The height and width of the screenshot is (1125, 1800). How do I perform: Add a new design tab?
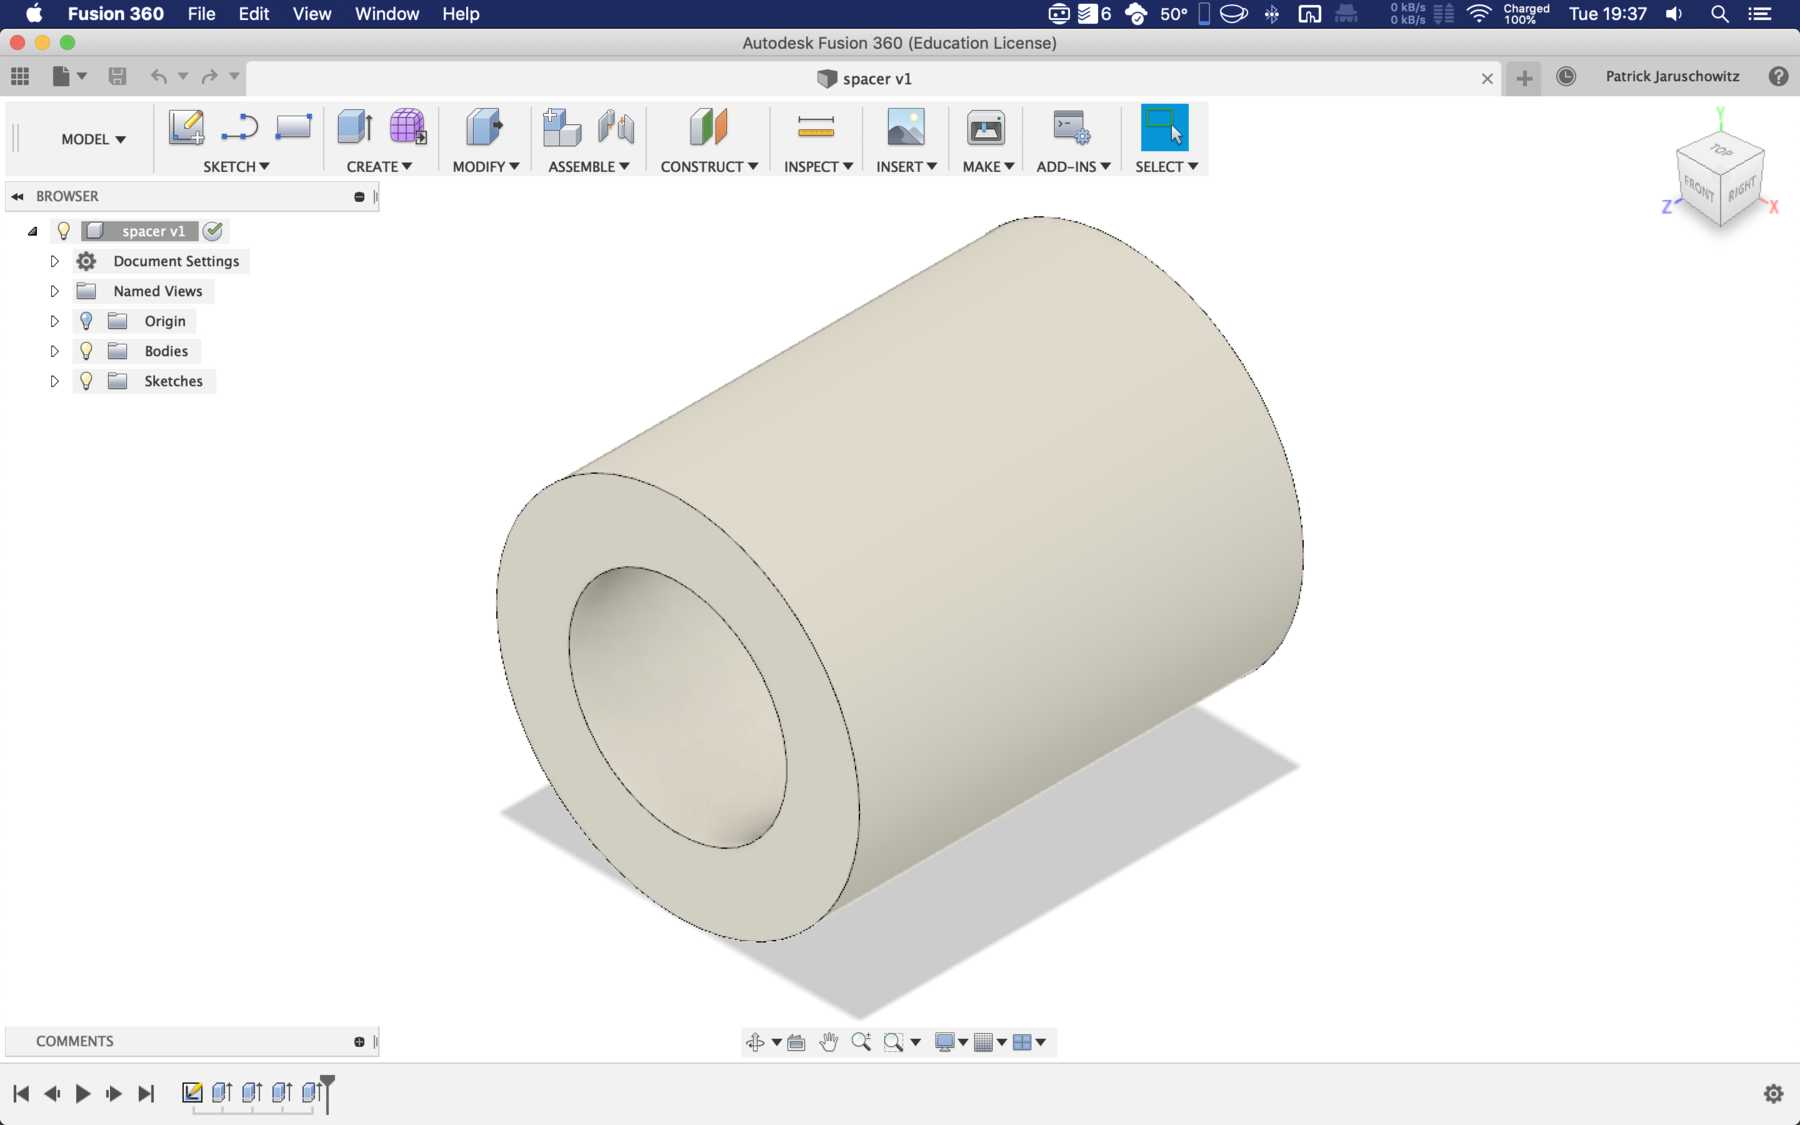tap(1524, 78)
